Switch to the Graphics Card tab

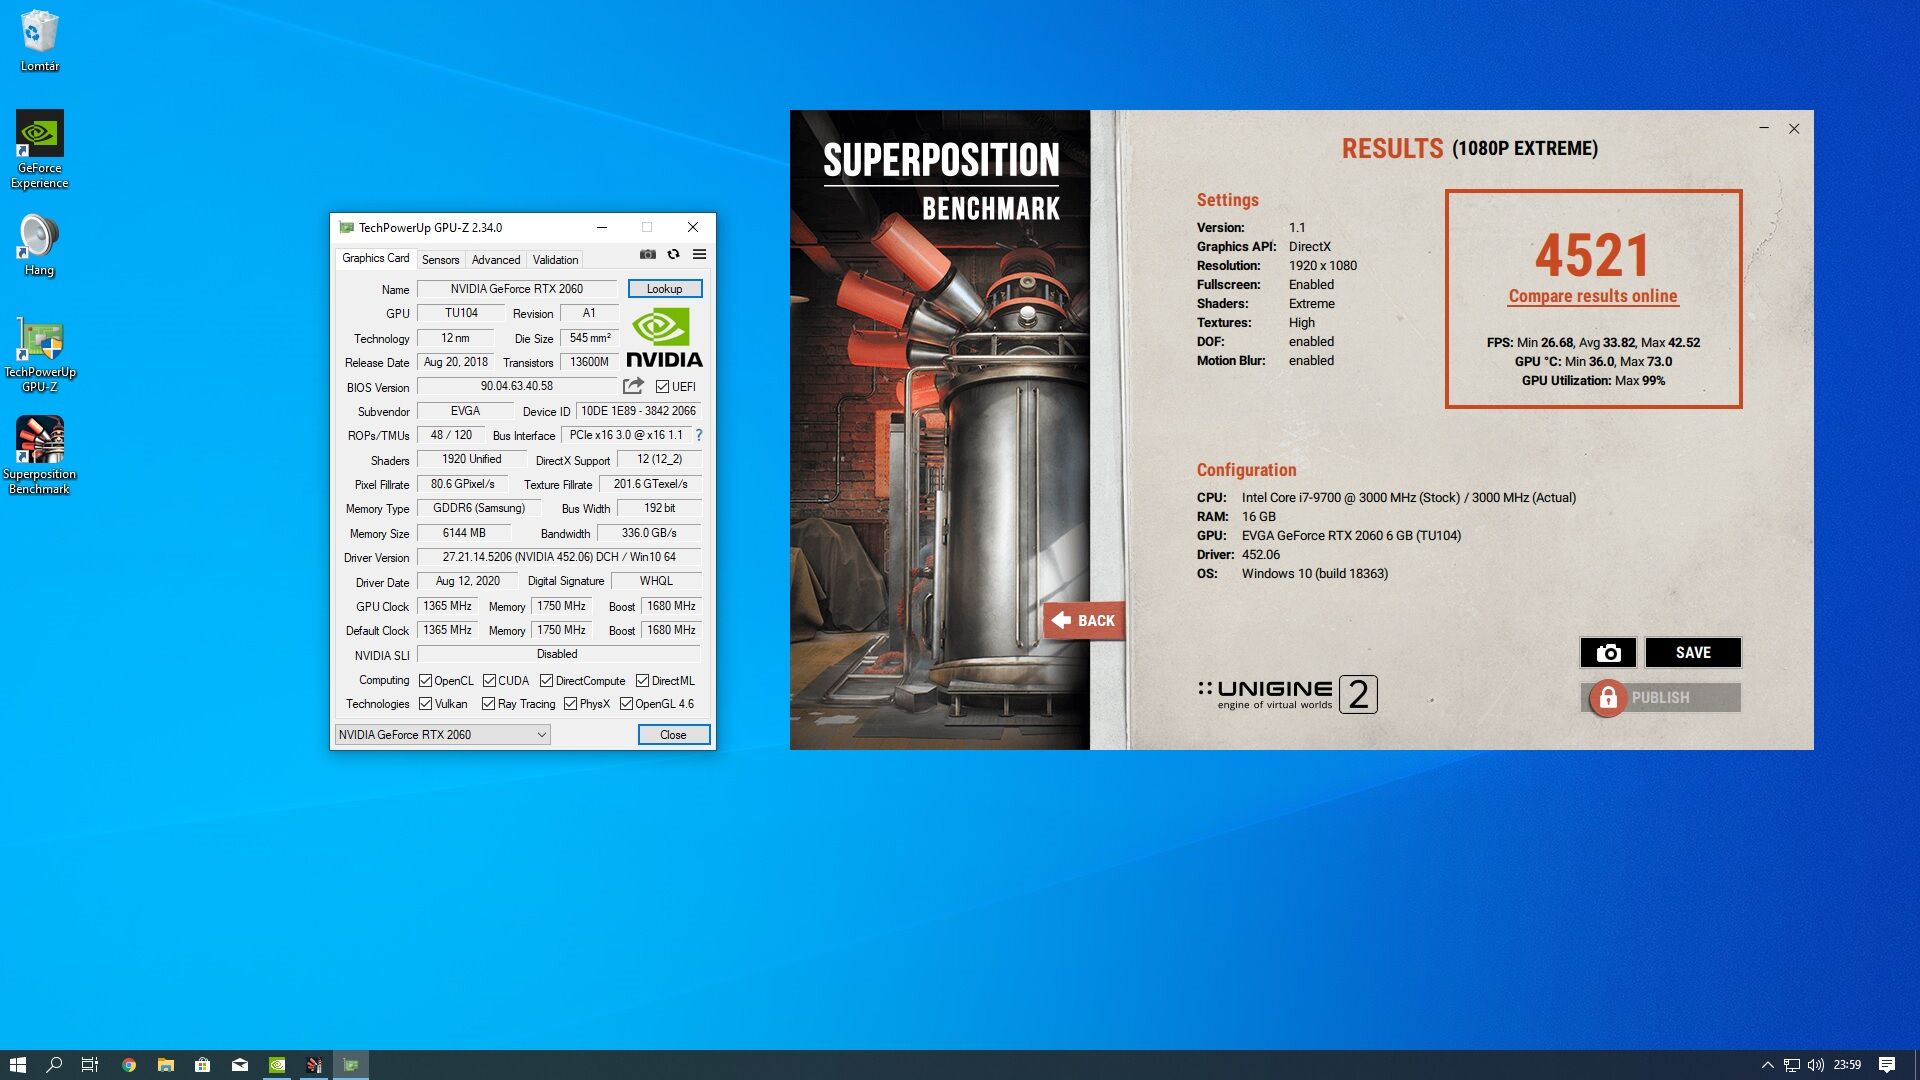pyautogui.click(x=375, y=258)
